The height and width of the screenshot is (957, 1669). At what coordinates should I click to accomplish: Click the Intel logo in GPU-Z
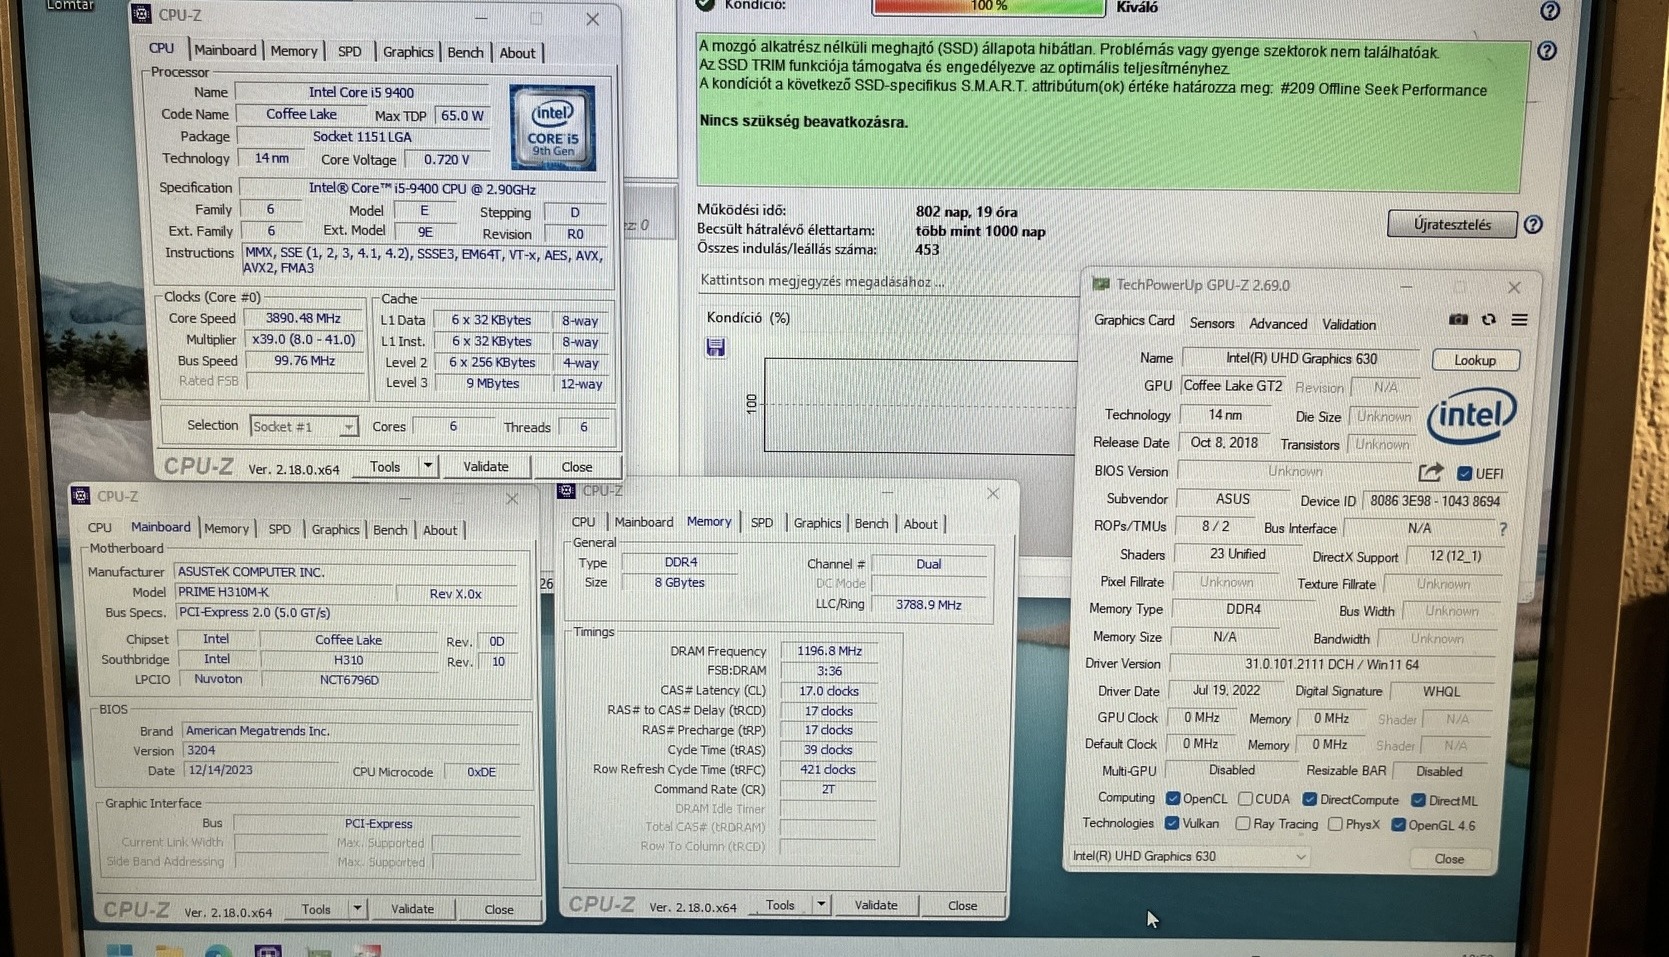[1471, 415]
